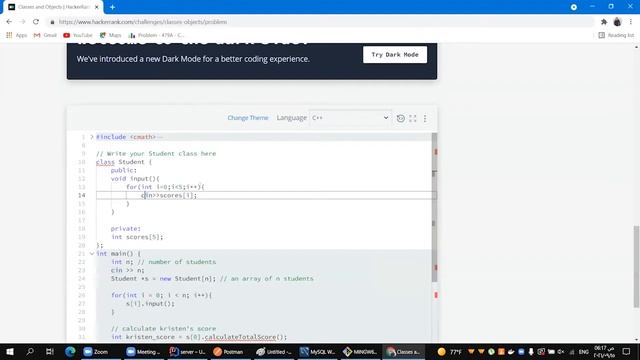Open the Problem 479A bookmark
This screenshot has height=360, width=640.
pos(156,35)
